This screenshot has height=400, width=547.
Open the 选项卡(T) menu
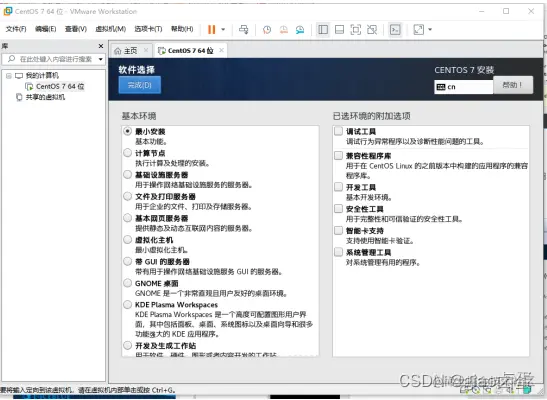(x=148, y=29)
